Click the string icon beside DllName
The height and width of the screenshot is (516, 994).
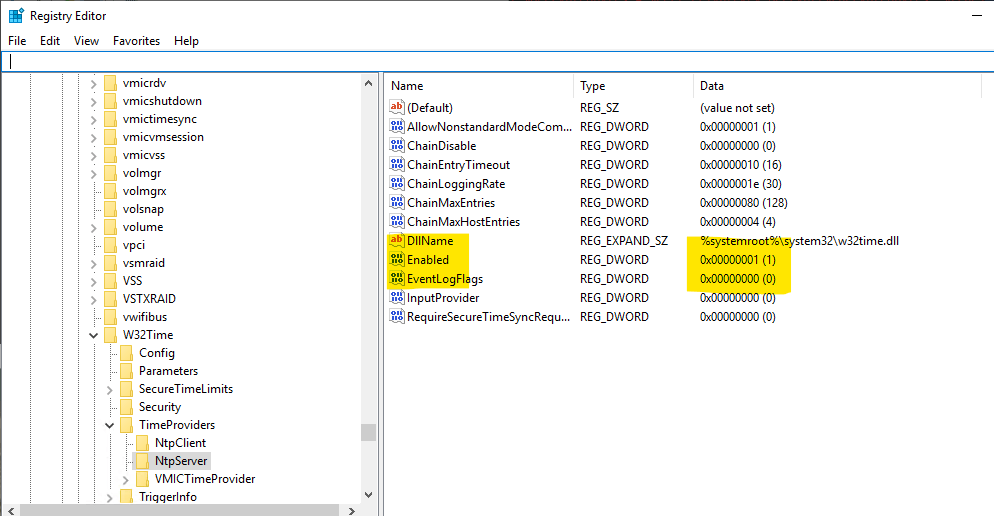(x=397, y=241)
